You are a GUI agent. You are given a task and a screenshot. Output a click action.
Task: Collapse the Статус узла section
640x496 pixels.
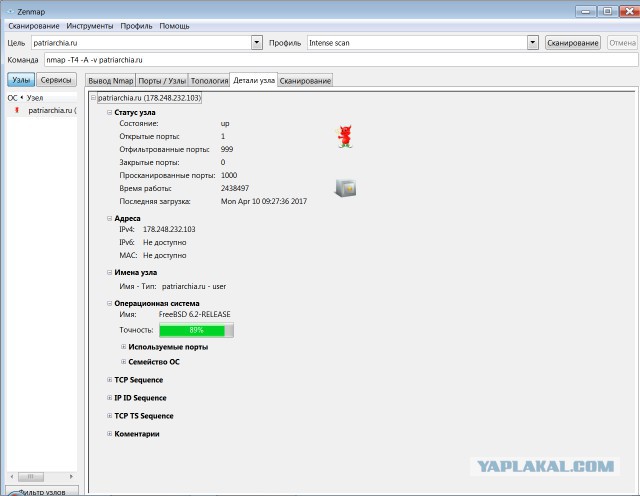click(109, 112)
